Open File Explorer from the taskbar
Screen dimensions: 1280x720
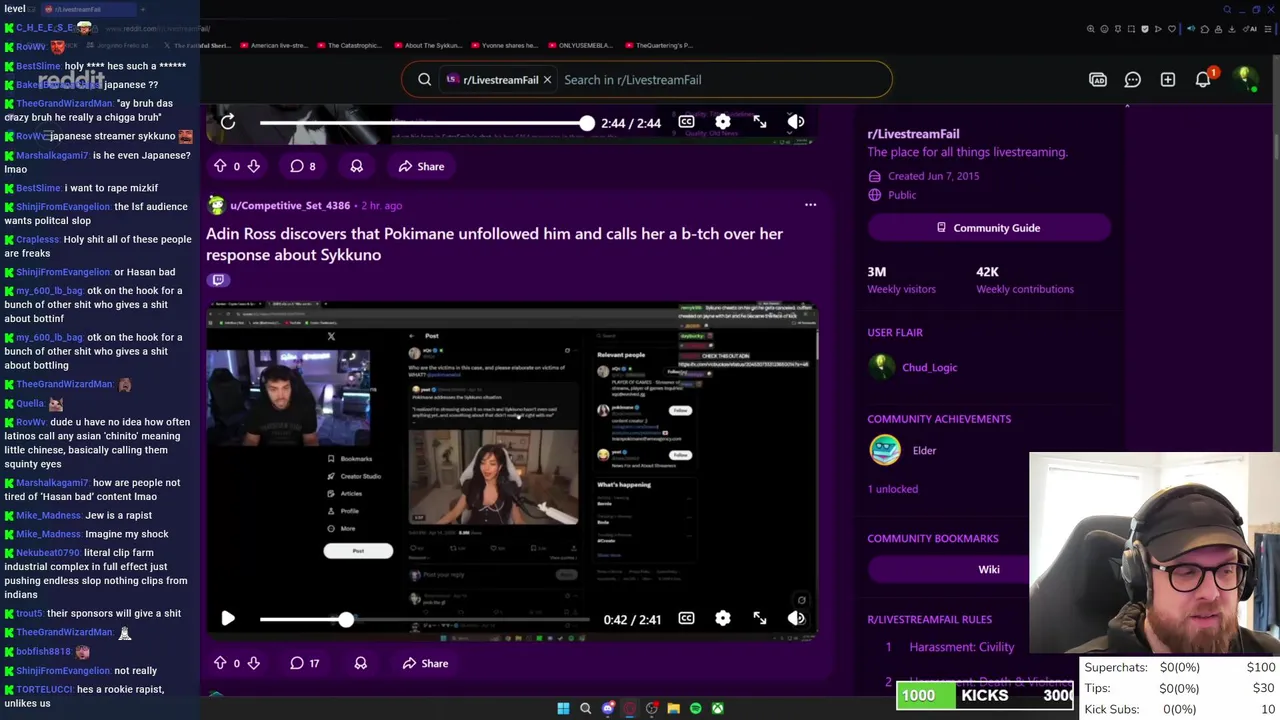673,708
